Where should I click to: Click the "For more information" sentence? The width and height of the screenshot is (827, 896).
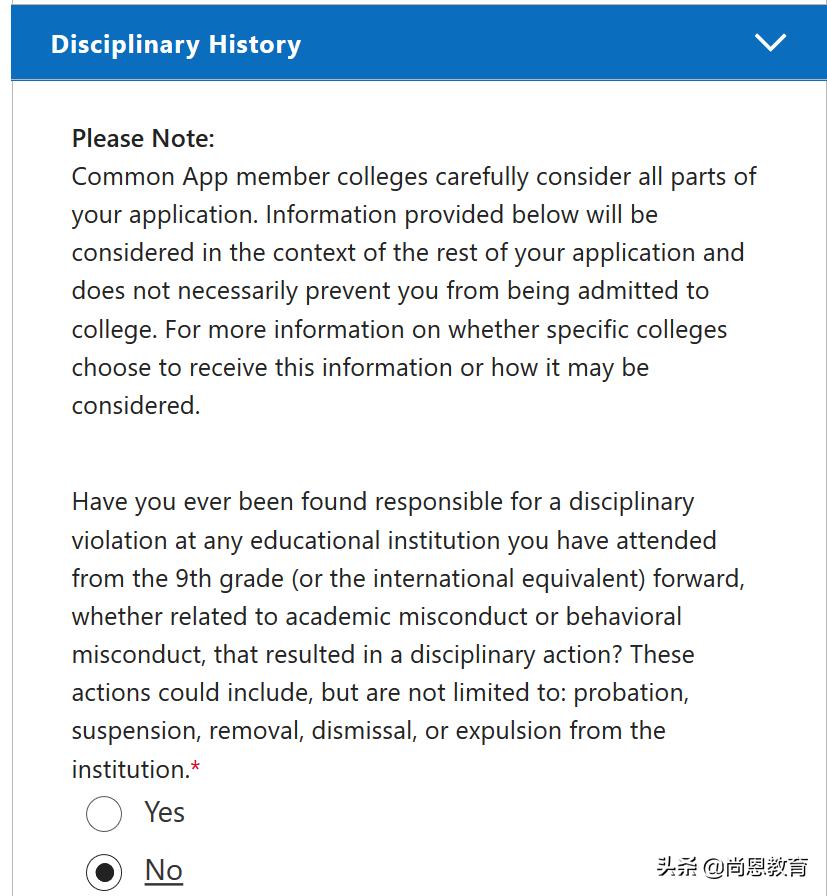pyautogui.click(x=300, y=330)
